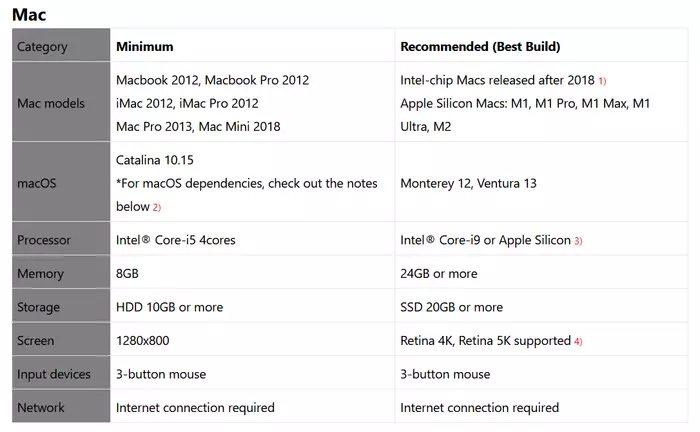Select the Processor row label

click(60, 240)
